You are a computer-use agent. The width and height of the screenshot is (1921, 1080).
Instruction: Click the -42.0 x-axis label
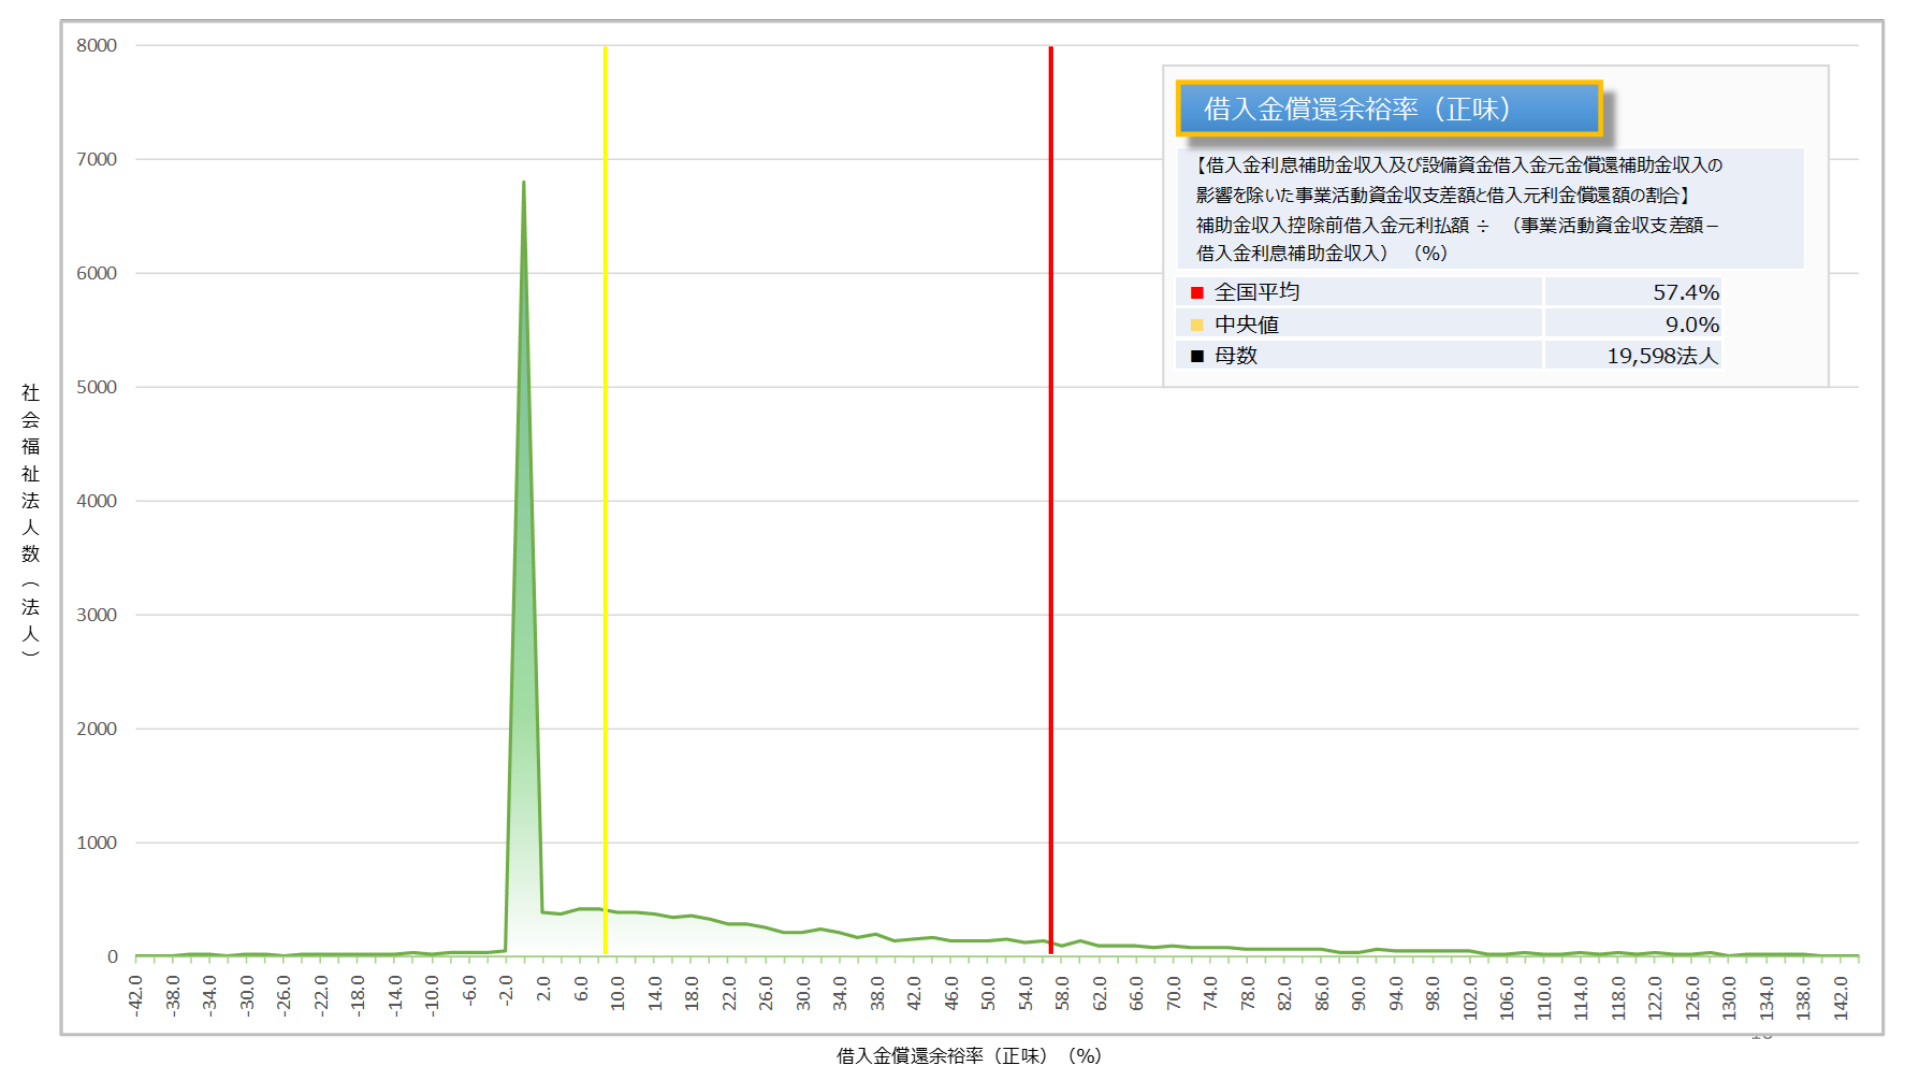tap(136, 996)
